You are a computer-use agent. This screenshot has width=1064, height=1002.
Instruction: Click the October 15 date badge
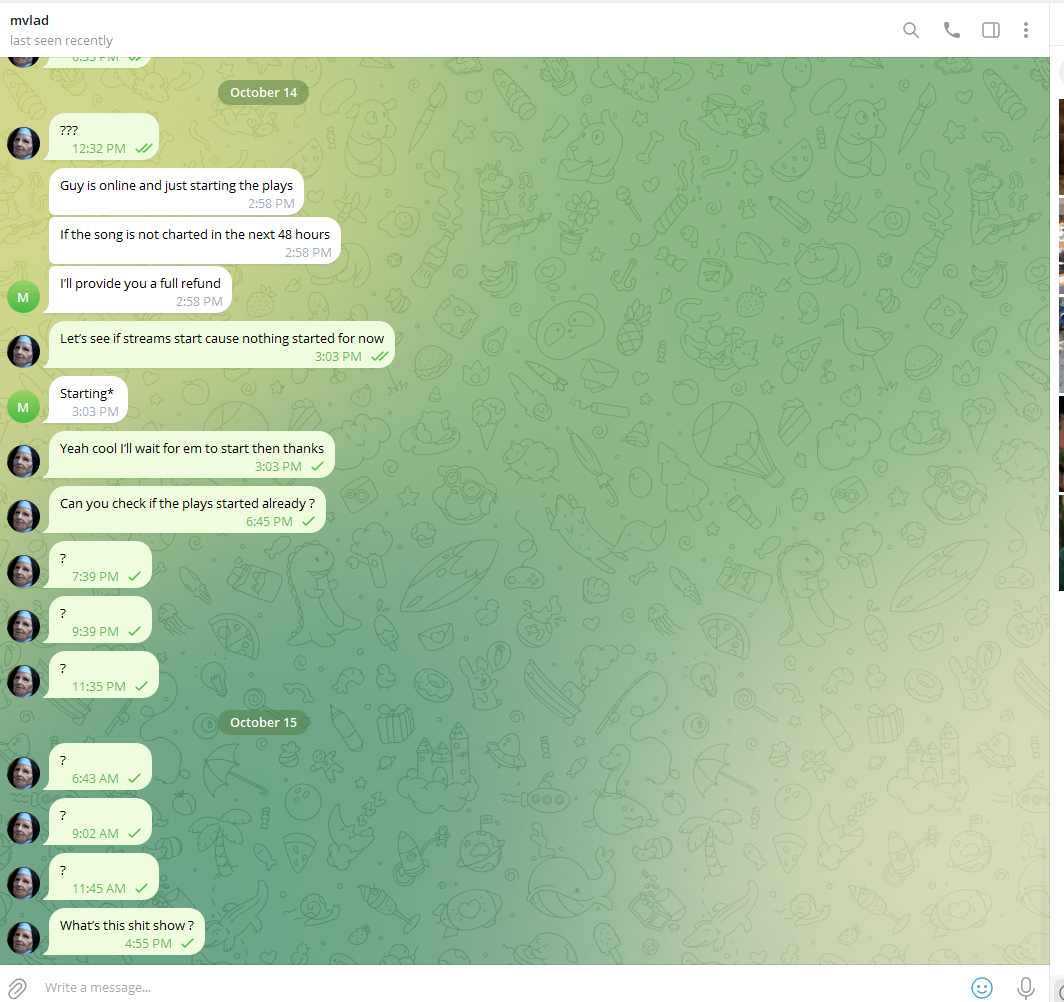[263, 722]
